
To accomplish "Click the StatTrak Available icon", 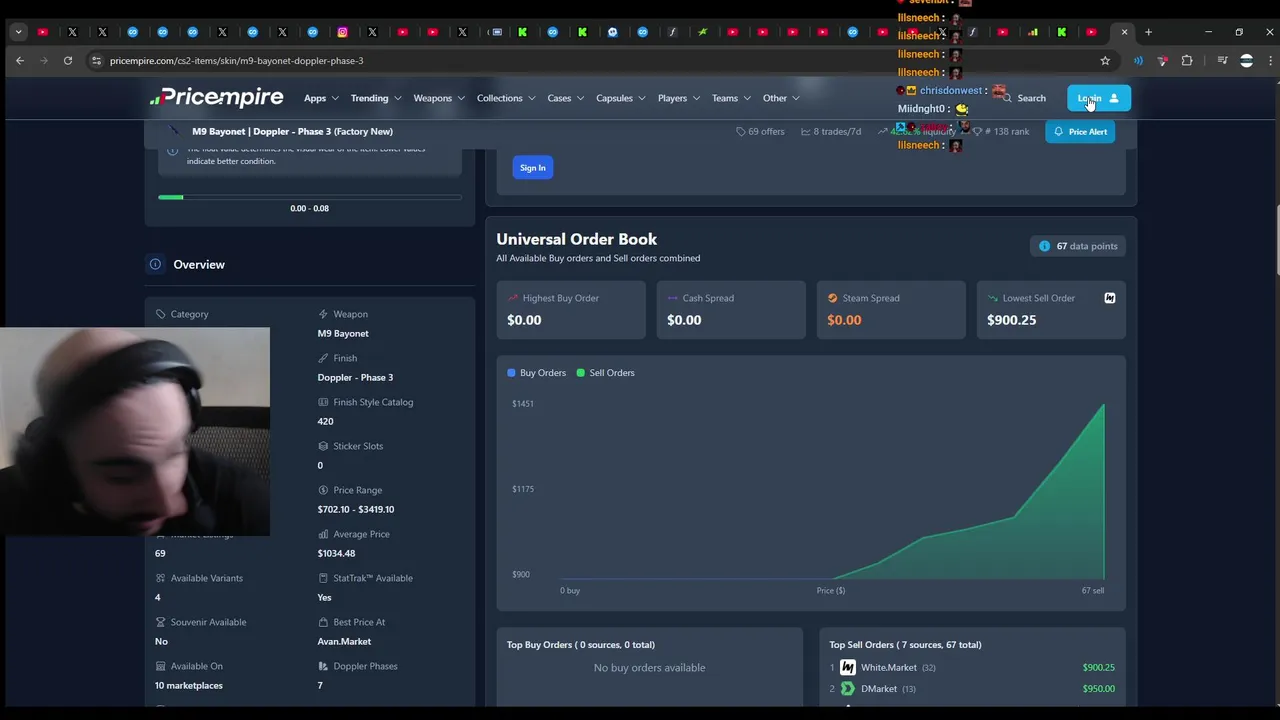I will (323, 578).
